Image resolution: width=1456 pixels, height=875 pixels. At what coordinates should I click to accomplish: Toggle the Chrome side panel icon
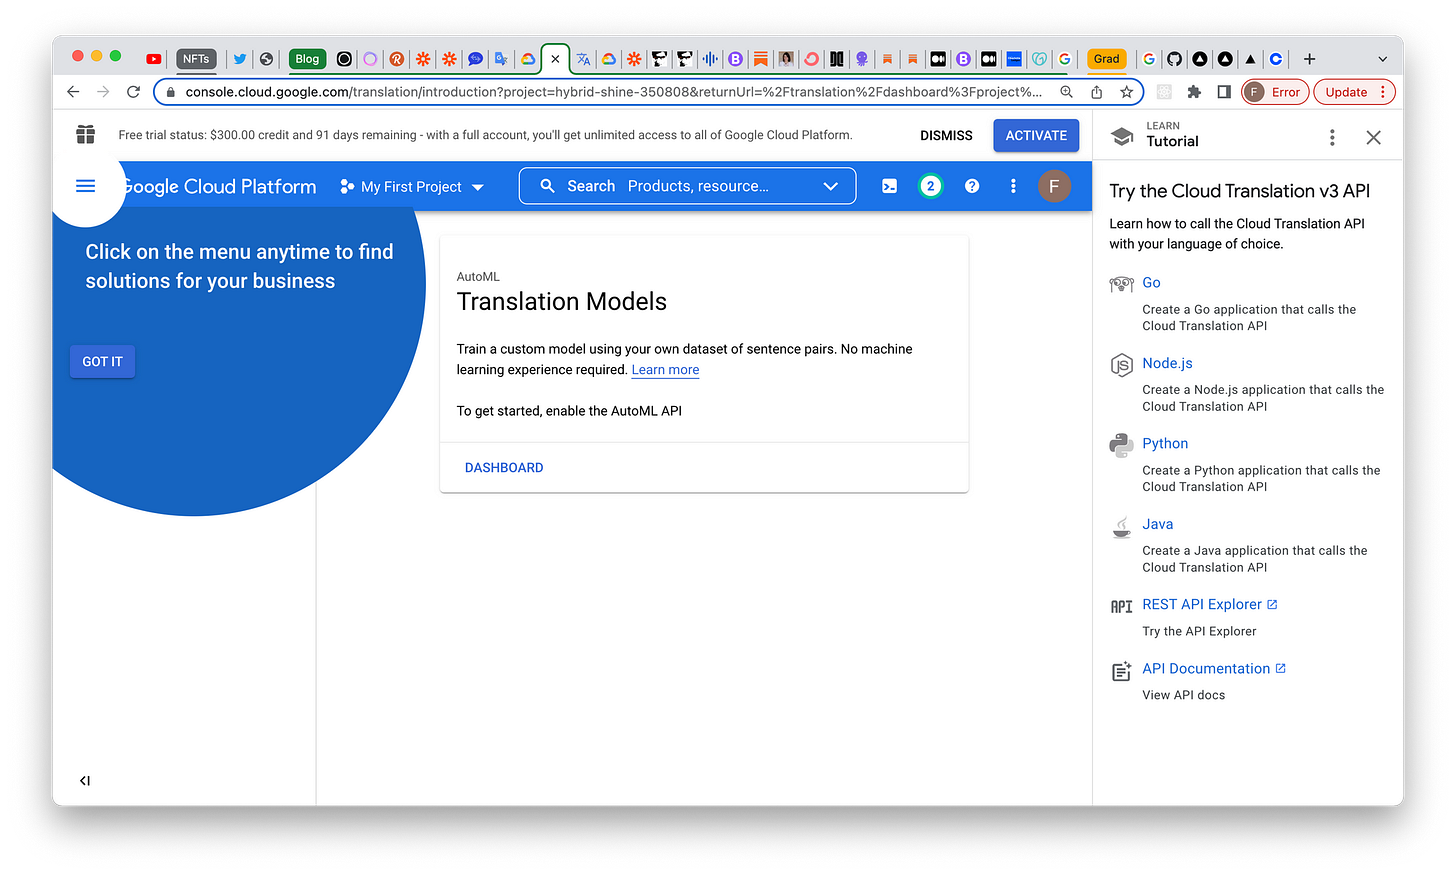click(x=1224, y=92)
